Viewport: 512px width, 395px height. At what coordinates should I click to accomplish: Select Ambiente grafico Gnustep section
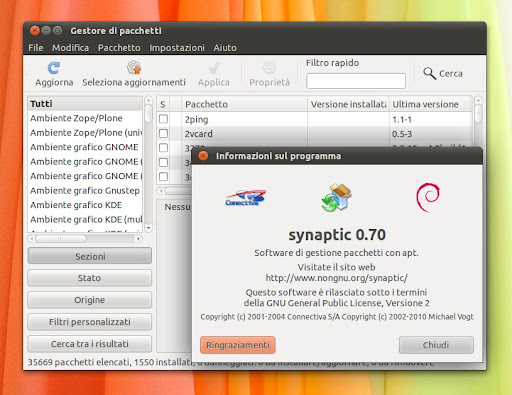click(85, 190)
